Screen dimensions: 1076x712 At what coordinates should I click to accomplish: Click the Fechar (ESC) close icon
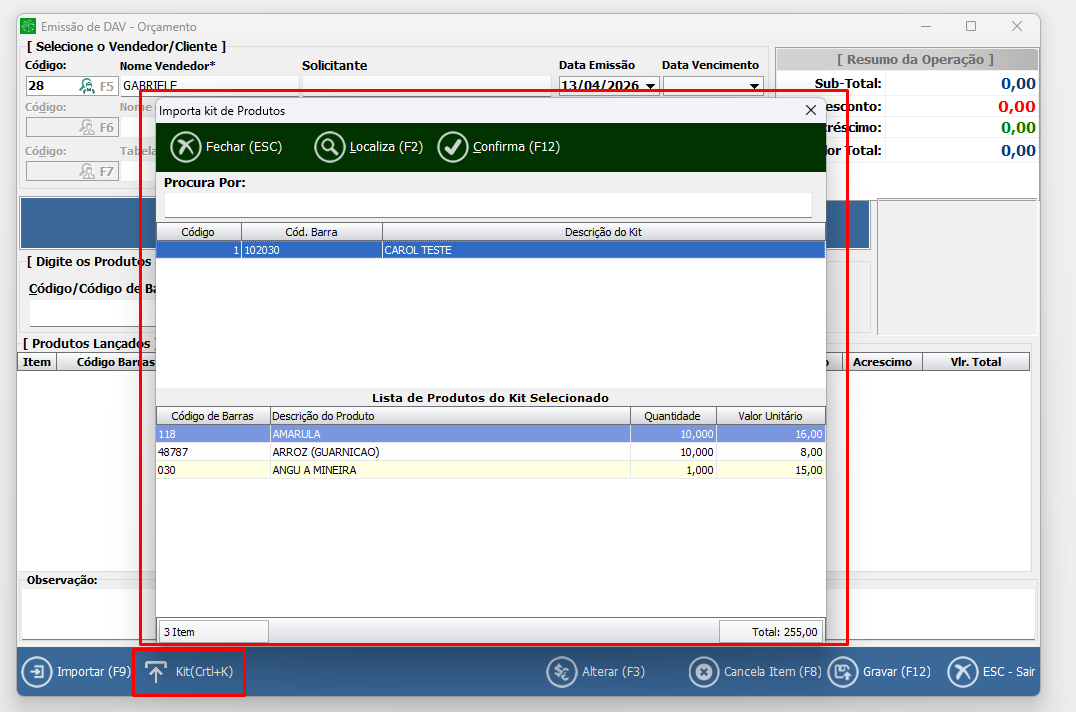(x=186, y=147)
